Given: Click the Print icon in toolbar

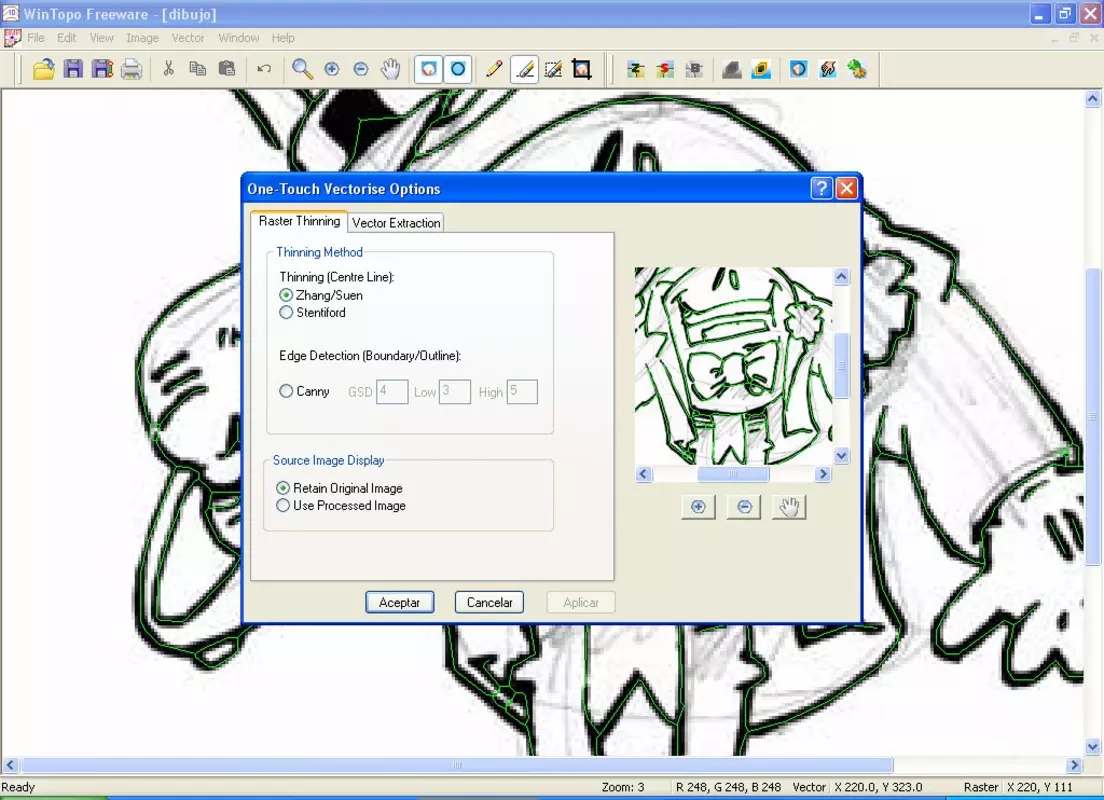Looking at the screenshot, I should point(132,69).
